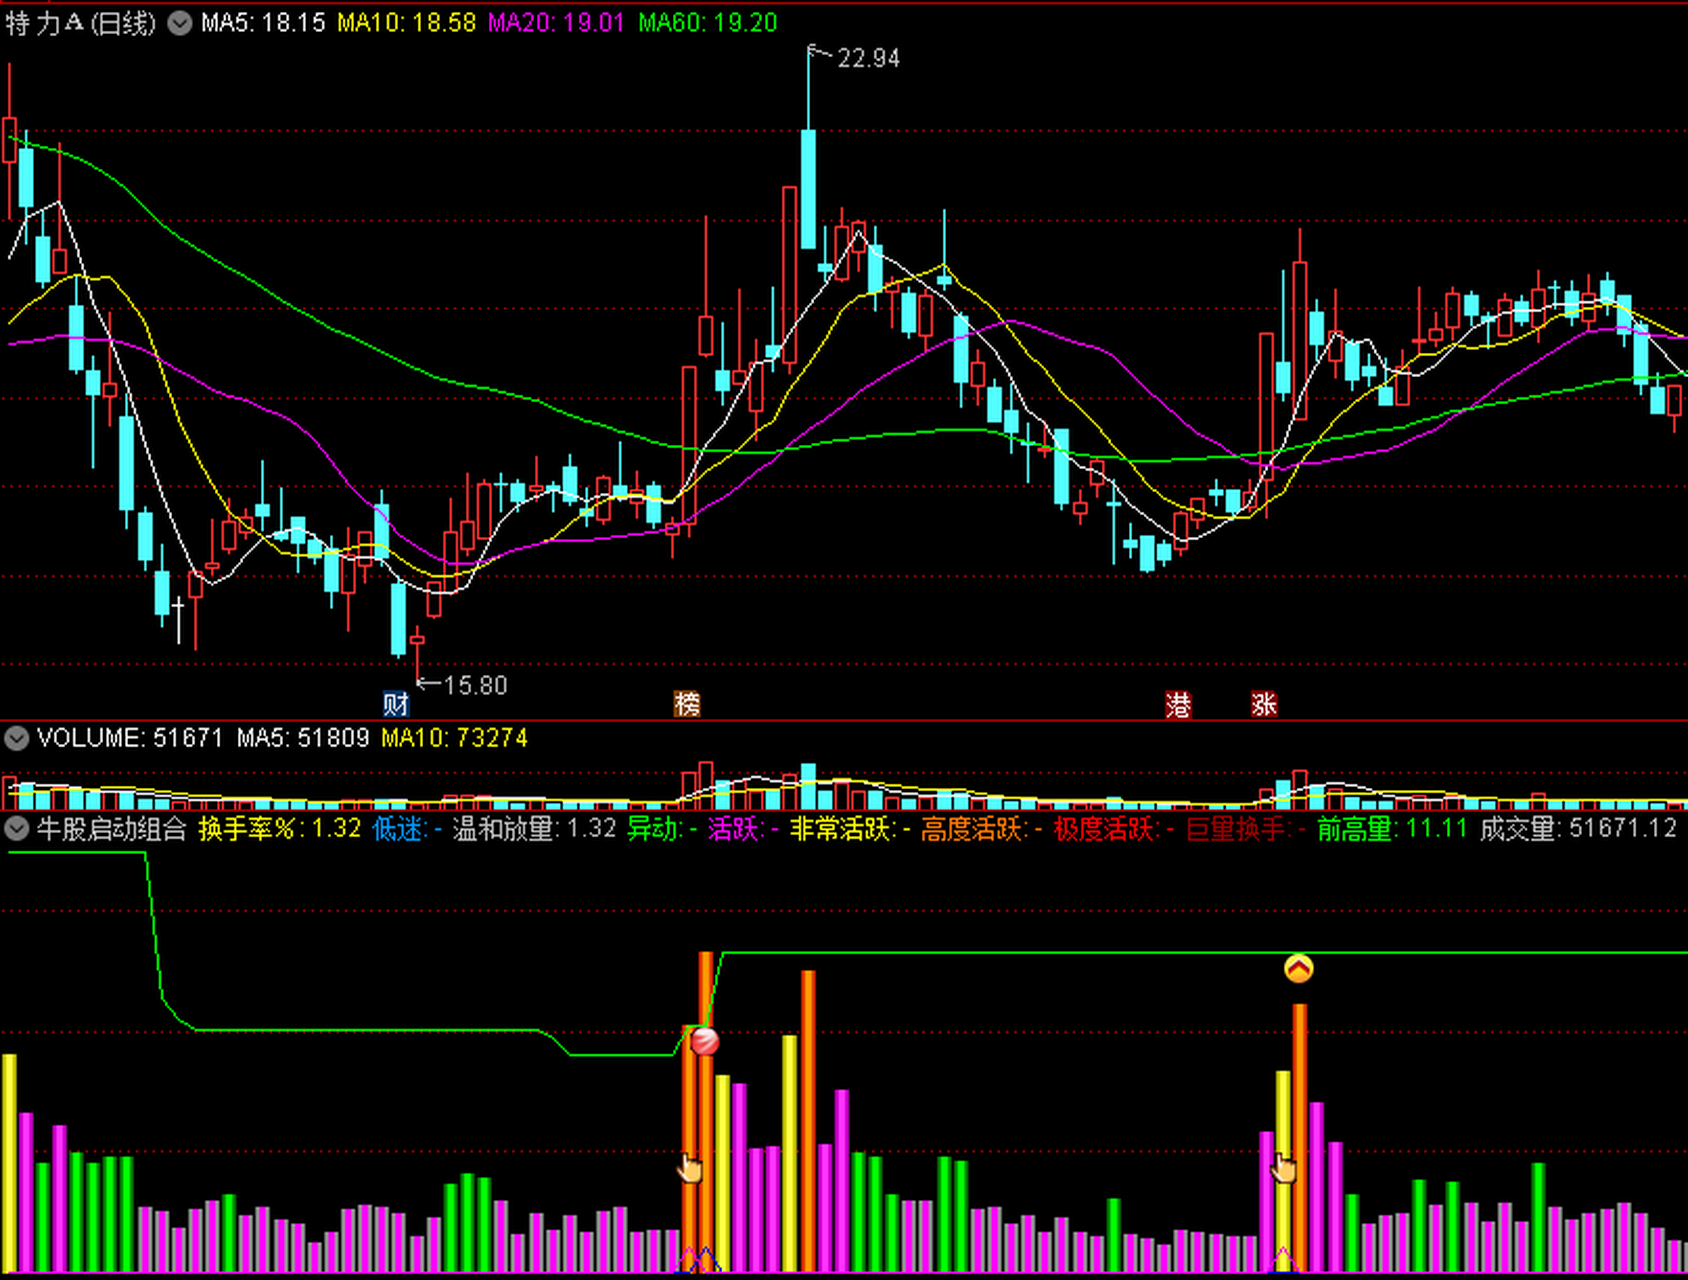The height and width of the screenshot is (1280, 1688).
Task: Click the 特力A (日线) chart title
Action: click(80, 23)
